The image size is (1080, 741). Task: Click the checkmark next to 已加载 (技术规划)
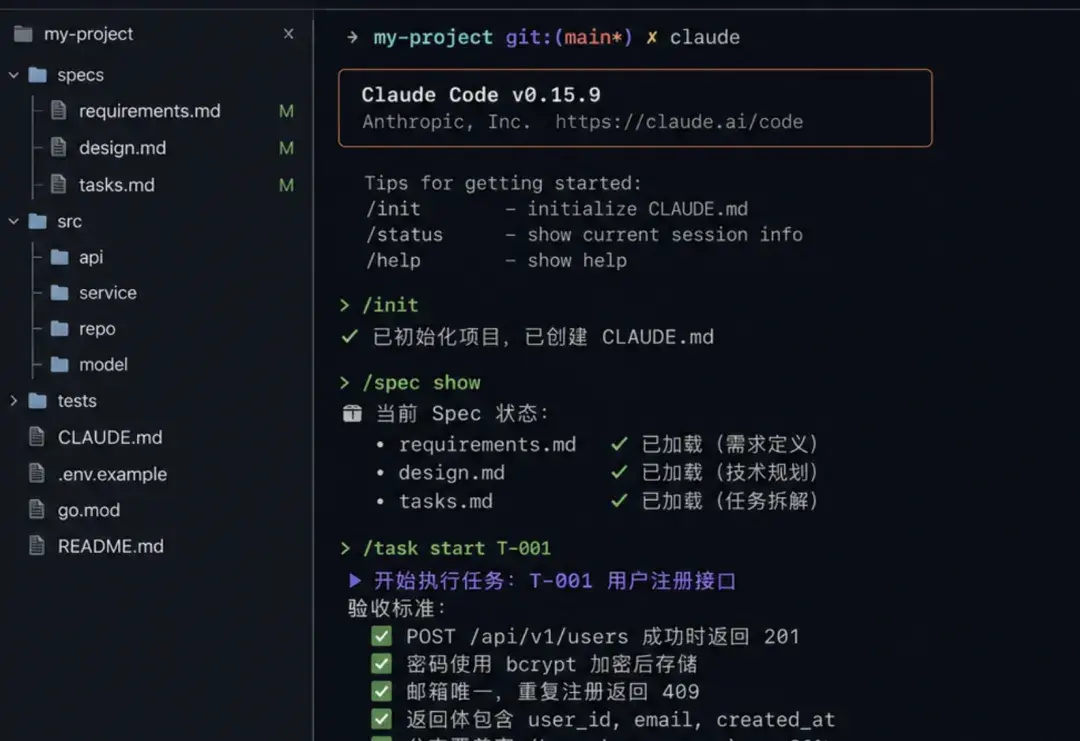pyautogui.click(x=619, y=472)
